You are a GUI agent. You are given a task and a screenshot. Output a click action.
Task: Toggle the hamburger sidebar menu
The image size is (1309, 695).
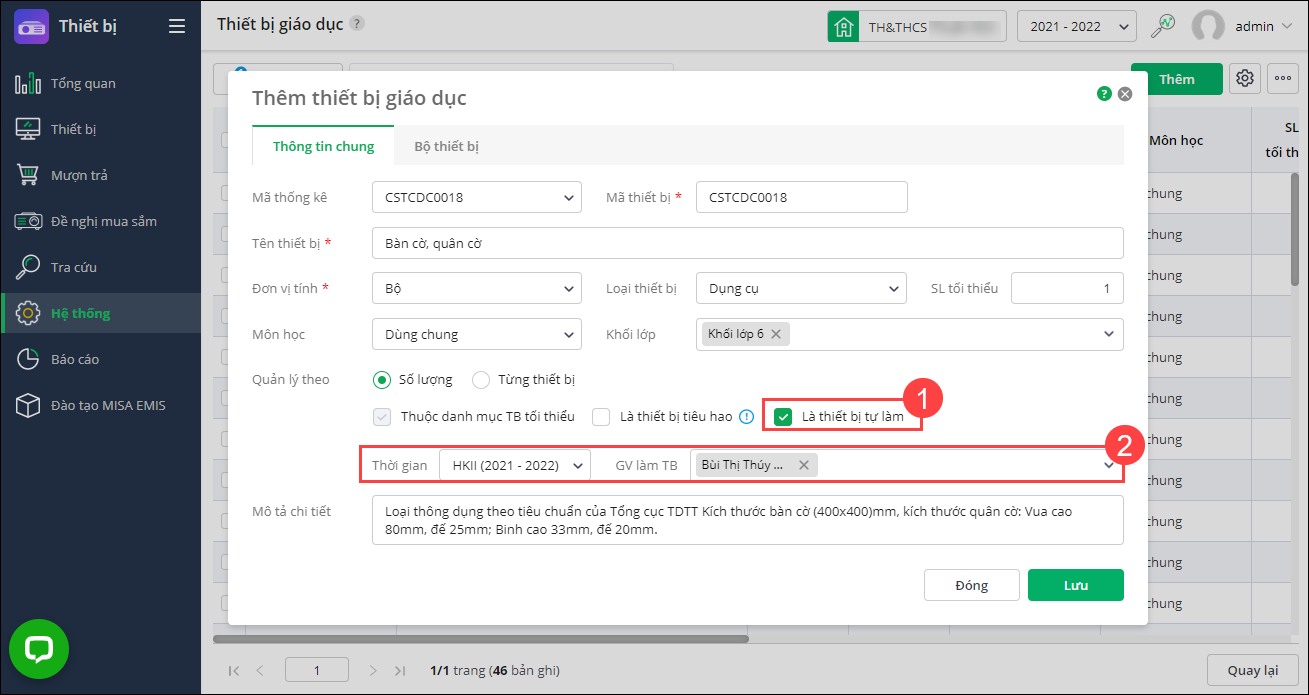pos(177,26)
